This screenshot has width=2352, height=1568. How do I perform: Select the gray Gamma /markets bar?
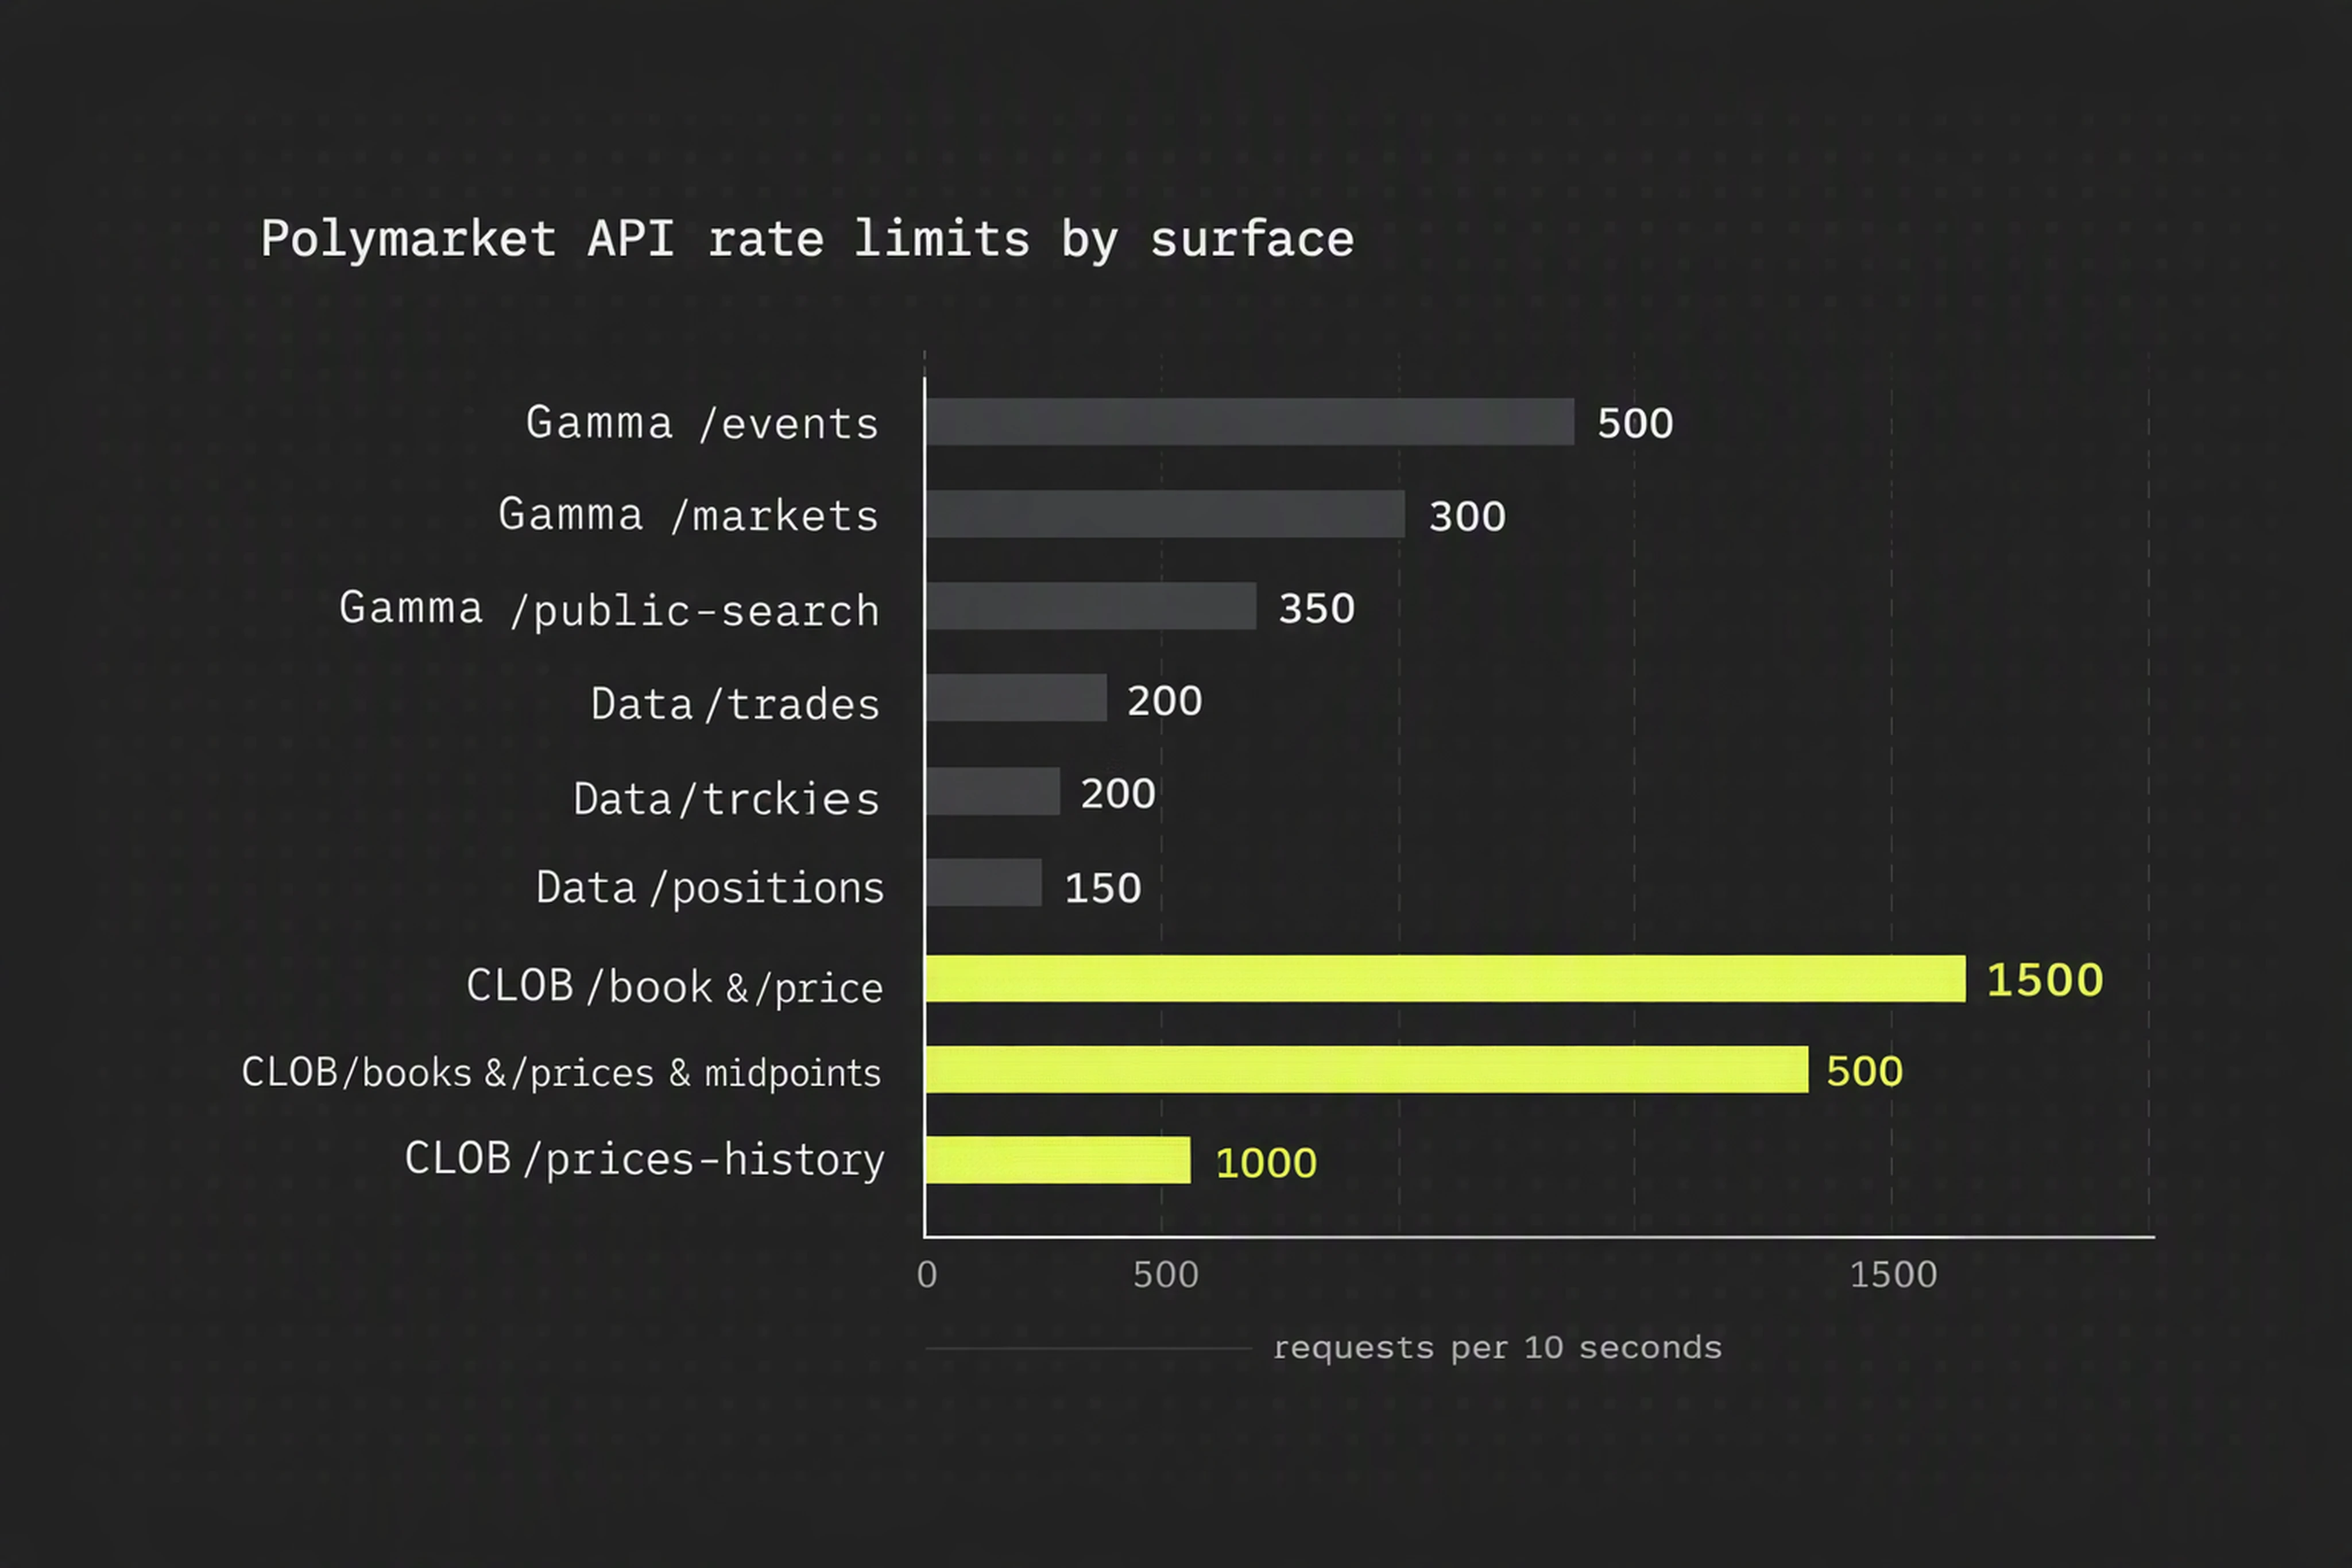[1165, 514]
